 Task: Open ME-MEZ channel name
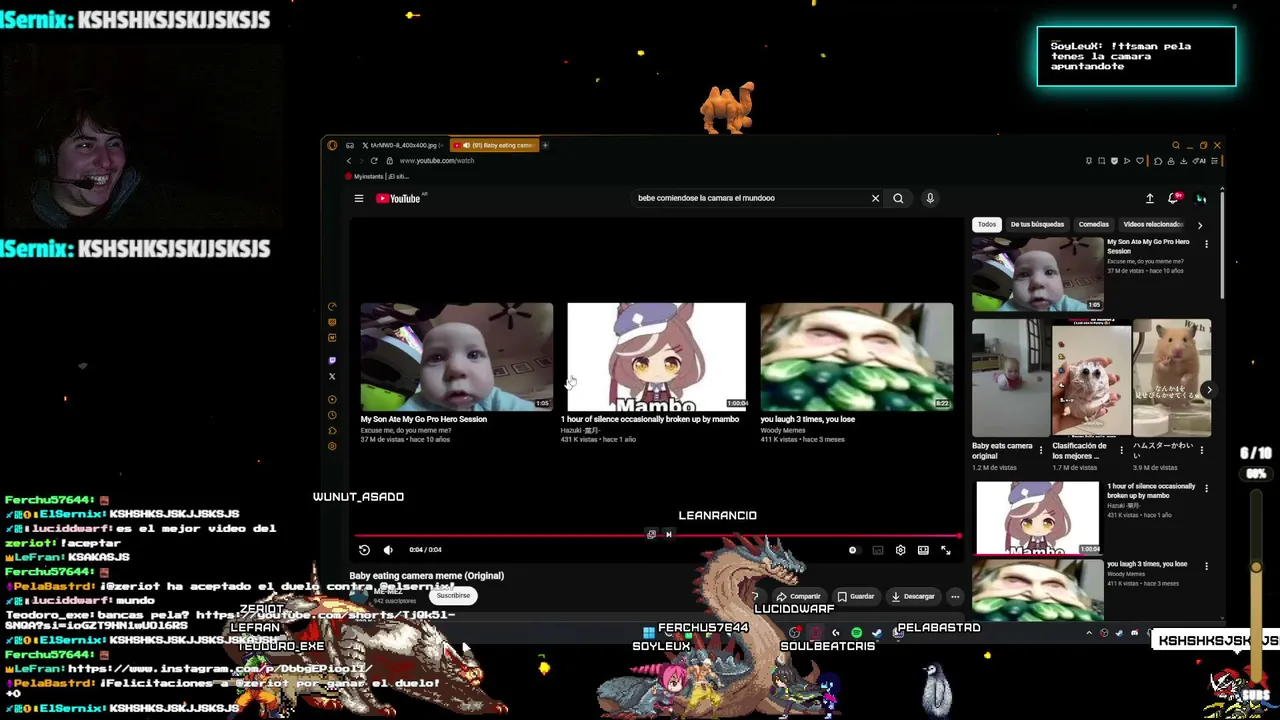coord(388,591)
